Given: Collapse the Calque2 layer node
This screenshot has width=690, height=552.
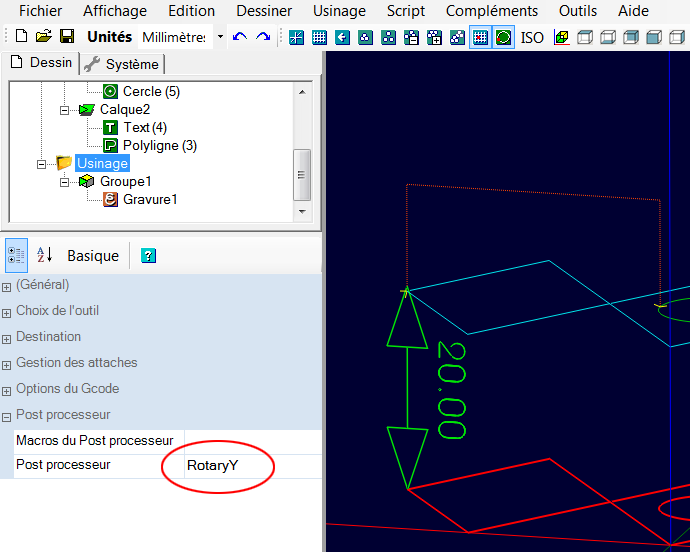Looking at the screenshot, I should click(64, 110).
